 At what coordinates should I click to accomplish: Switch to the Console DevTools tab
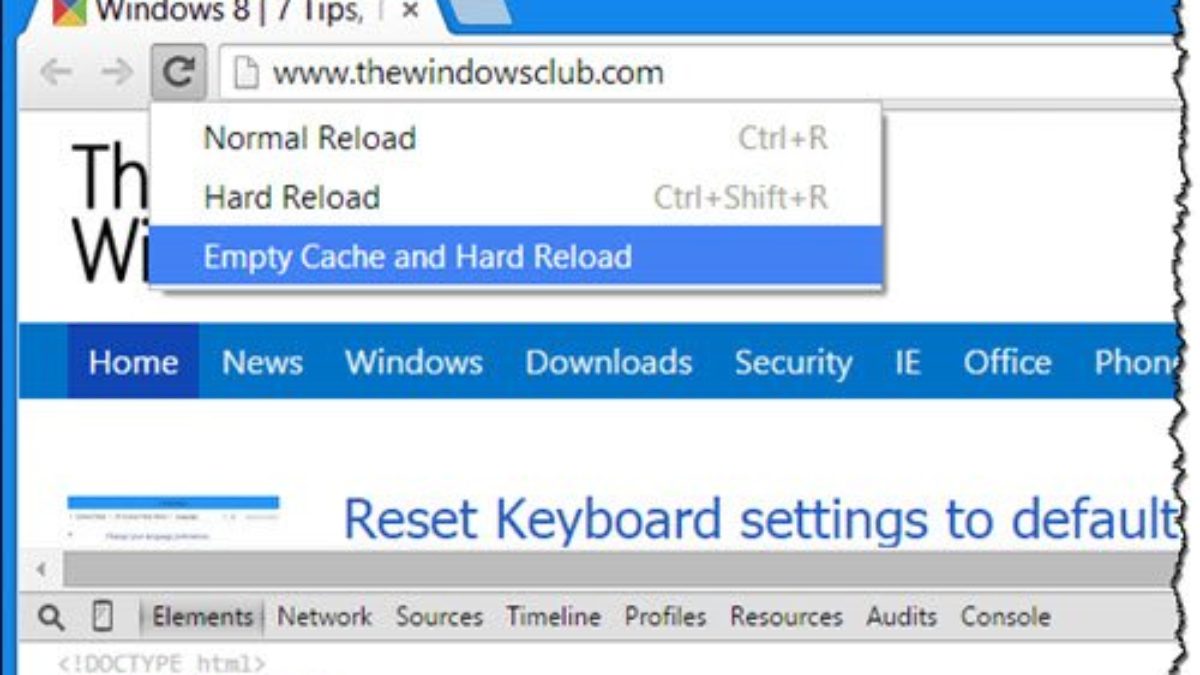pyautogui.click(x=1005, y=617)
